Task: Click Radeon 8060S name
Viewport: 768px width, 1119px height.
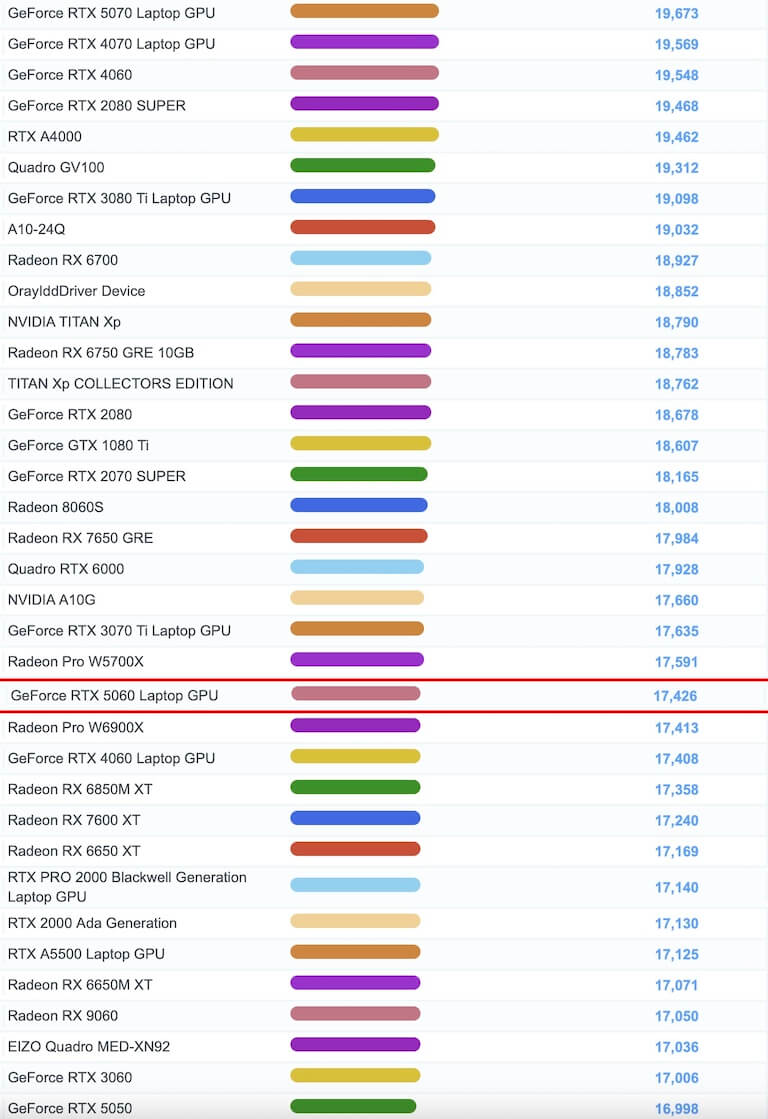Action: tap(56, 507)
